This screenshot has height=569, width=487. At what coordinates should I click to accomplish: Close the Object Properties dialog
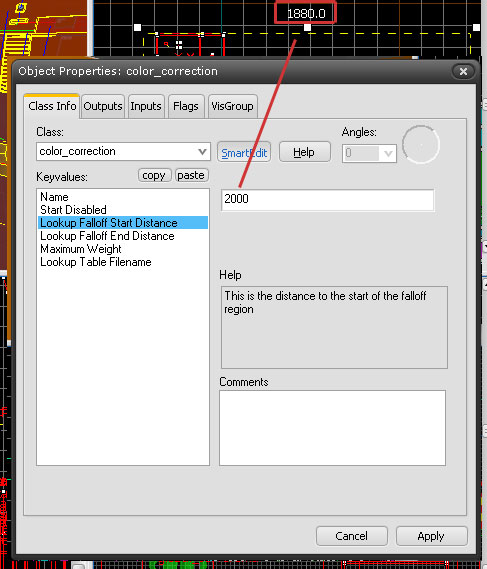tap(463, 71)
